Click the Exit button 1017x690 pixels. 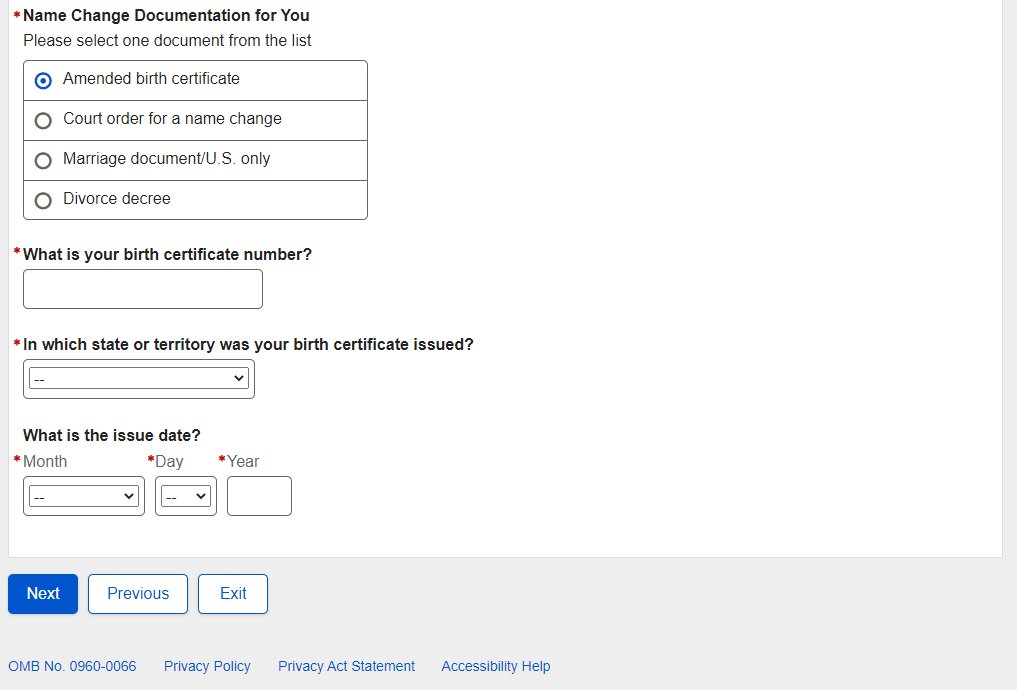[233, 594]
